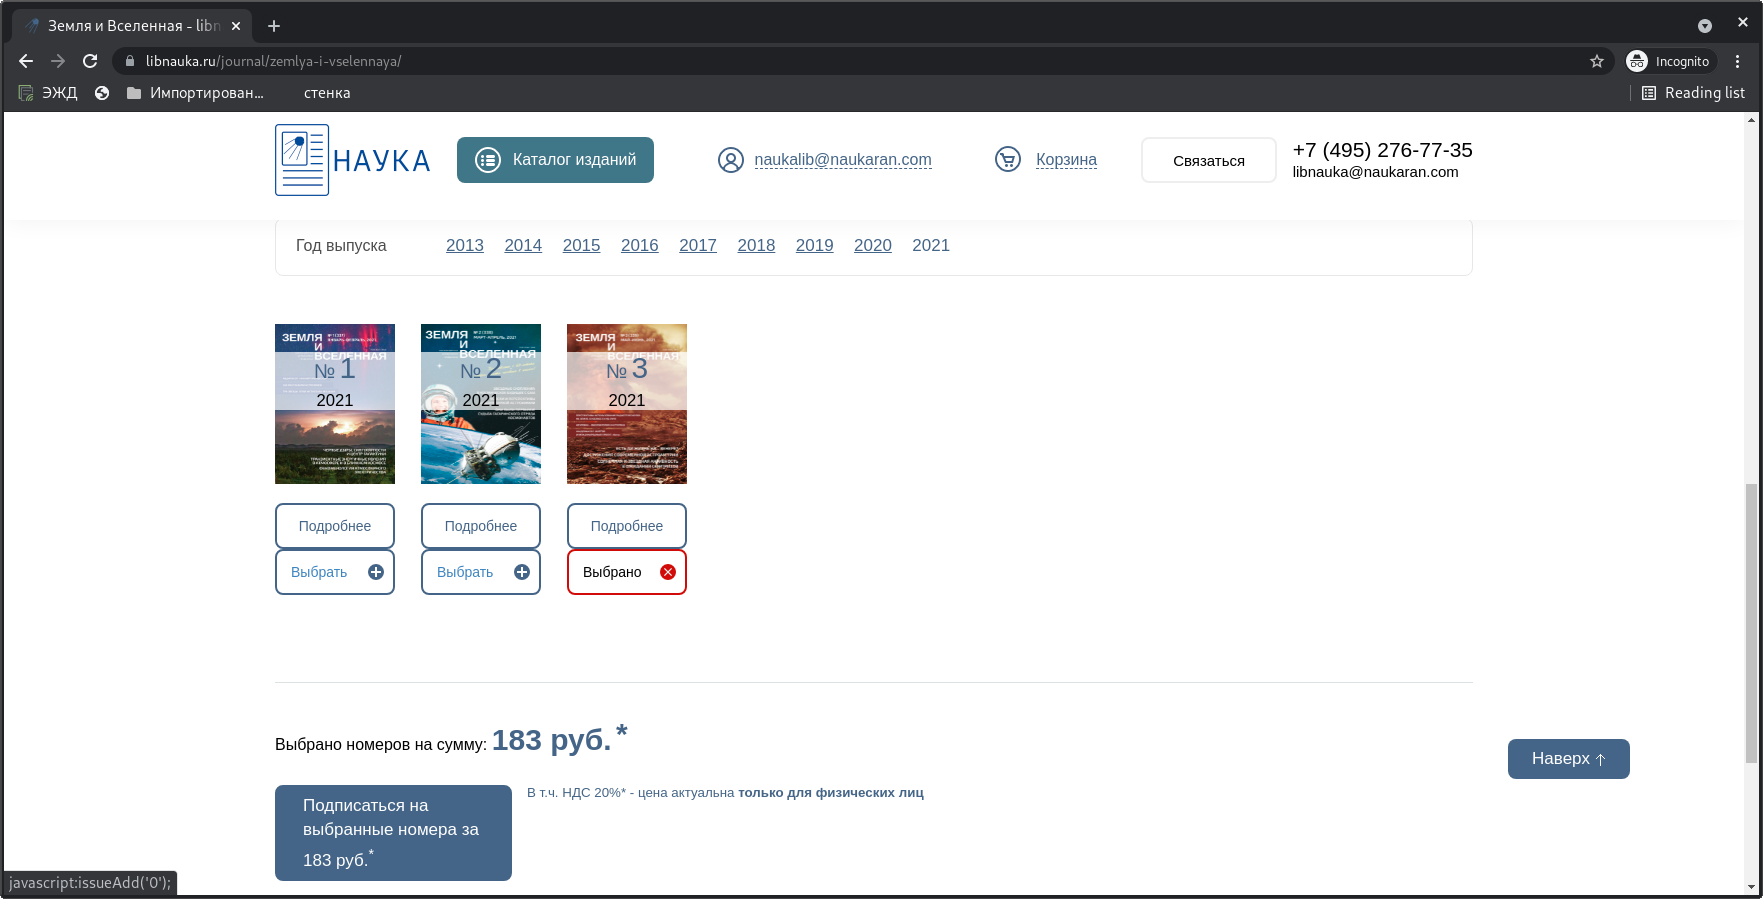
Task: Select release year 2013
Action: click(465, 246)
